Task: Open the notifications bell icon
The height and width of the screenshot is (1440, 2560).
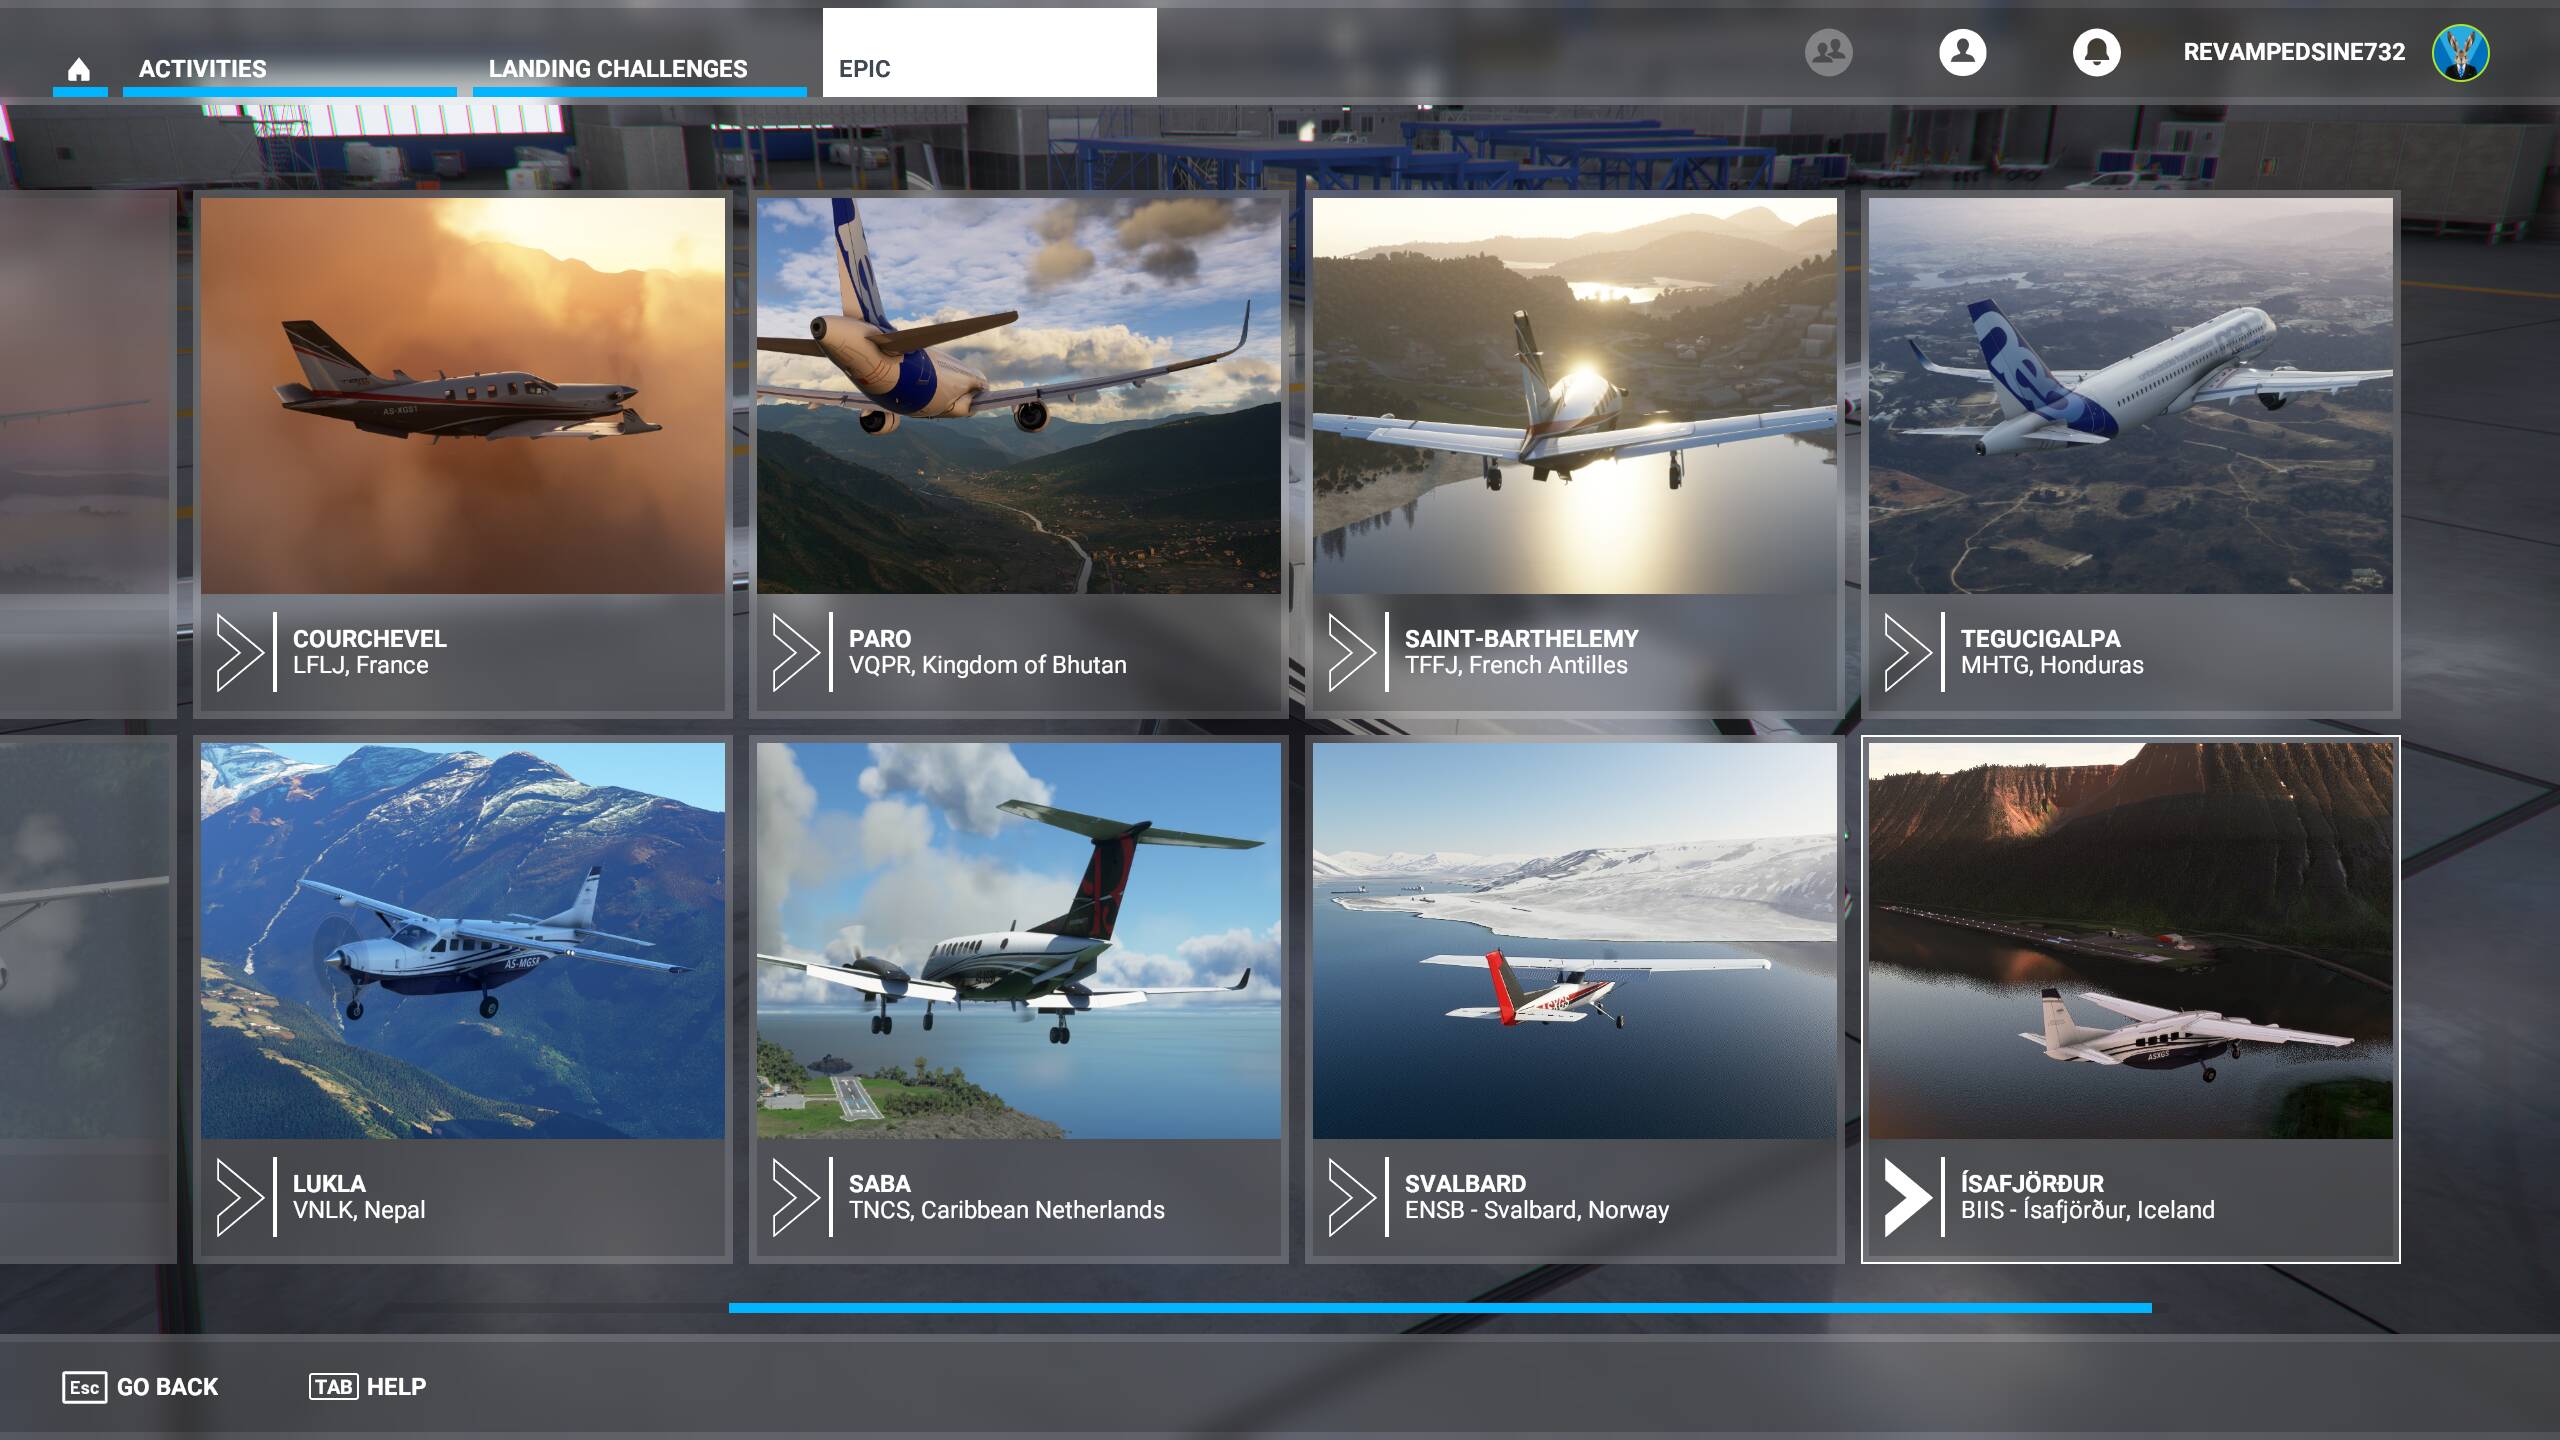Action: point(2096,52)
